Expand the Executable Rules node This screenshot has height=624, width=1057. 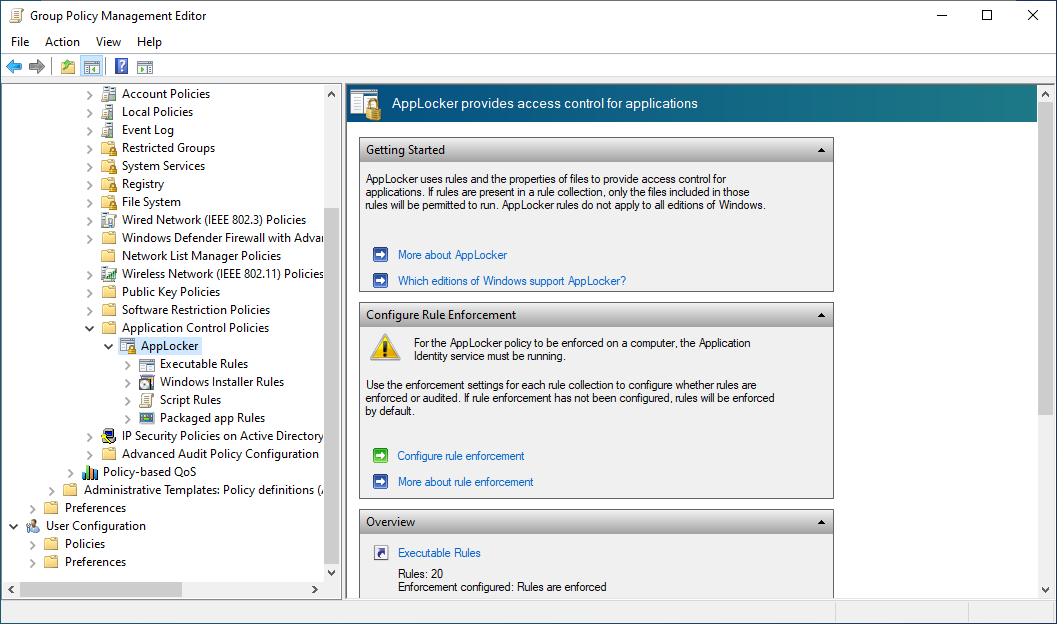coord(127,365)
